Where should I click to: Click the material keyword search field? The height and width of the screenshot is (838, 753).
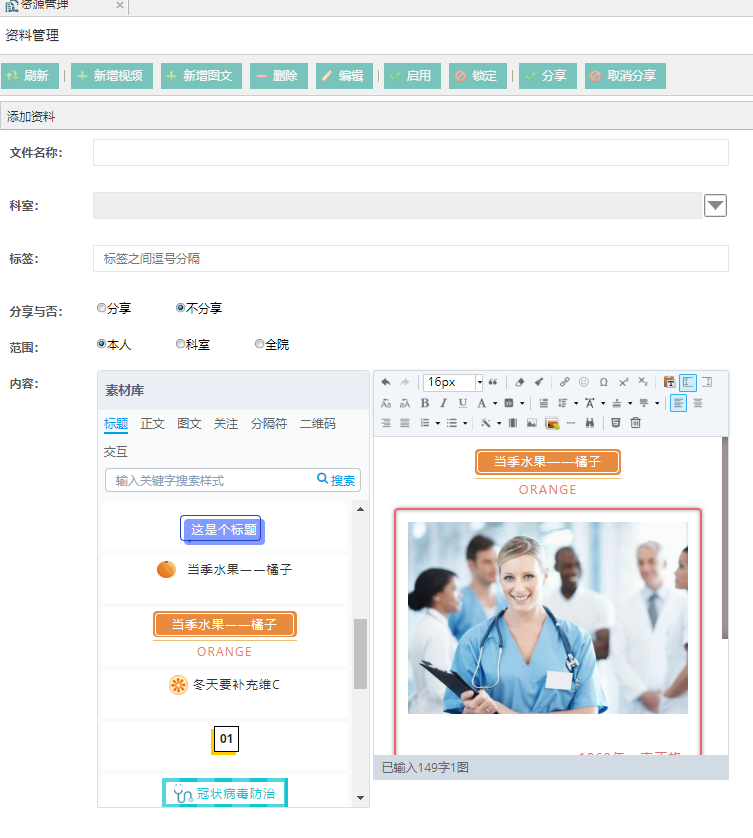pos(211,480)
